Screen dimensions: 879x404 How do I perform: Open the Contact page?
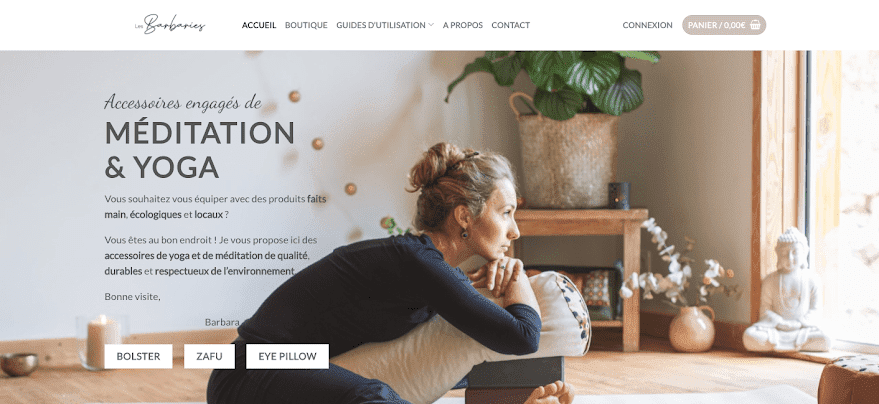coord(511,25)
